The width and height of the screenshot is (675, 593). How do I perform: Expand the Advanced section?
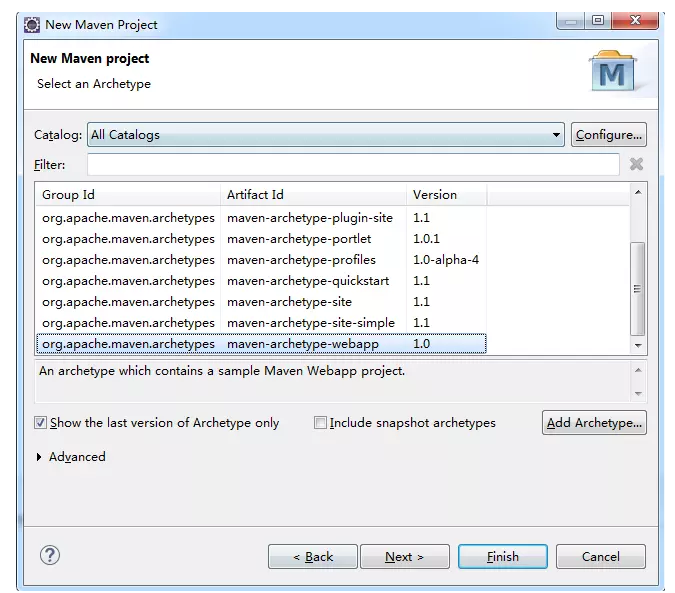pos(40,457)
